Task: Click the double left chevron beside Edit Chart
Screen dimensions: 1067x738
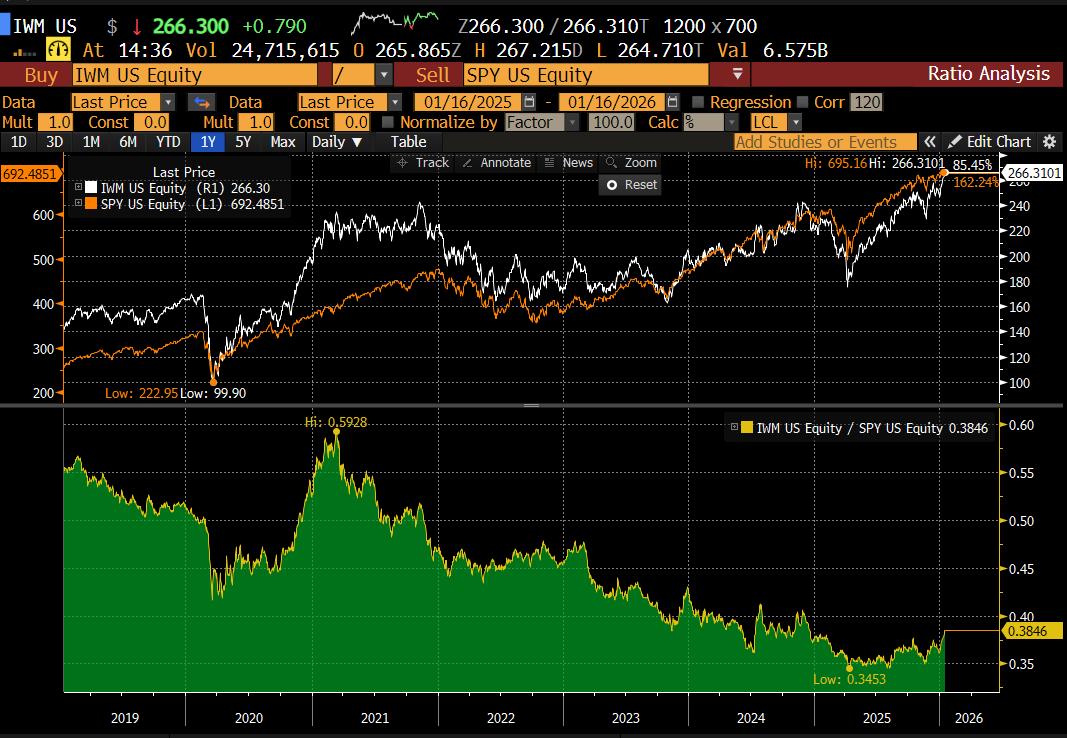Action: (x=929, y=141)
